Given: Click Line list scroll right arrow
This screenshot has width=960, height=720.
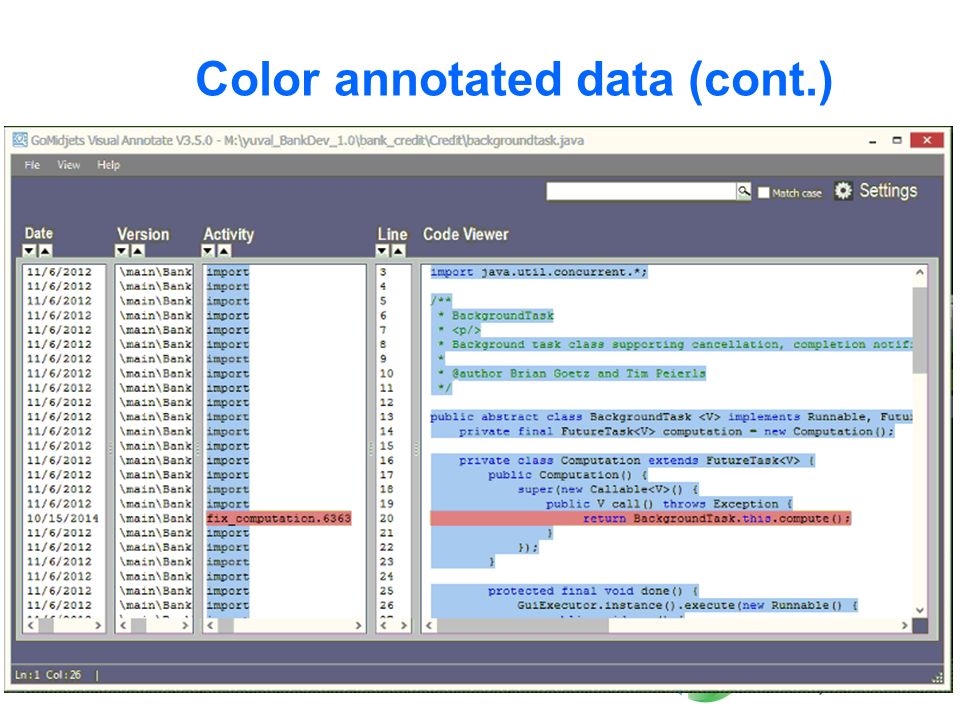Looking at the screenshot, I should tap(403, 625).
